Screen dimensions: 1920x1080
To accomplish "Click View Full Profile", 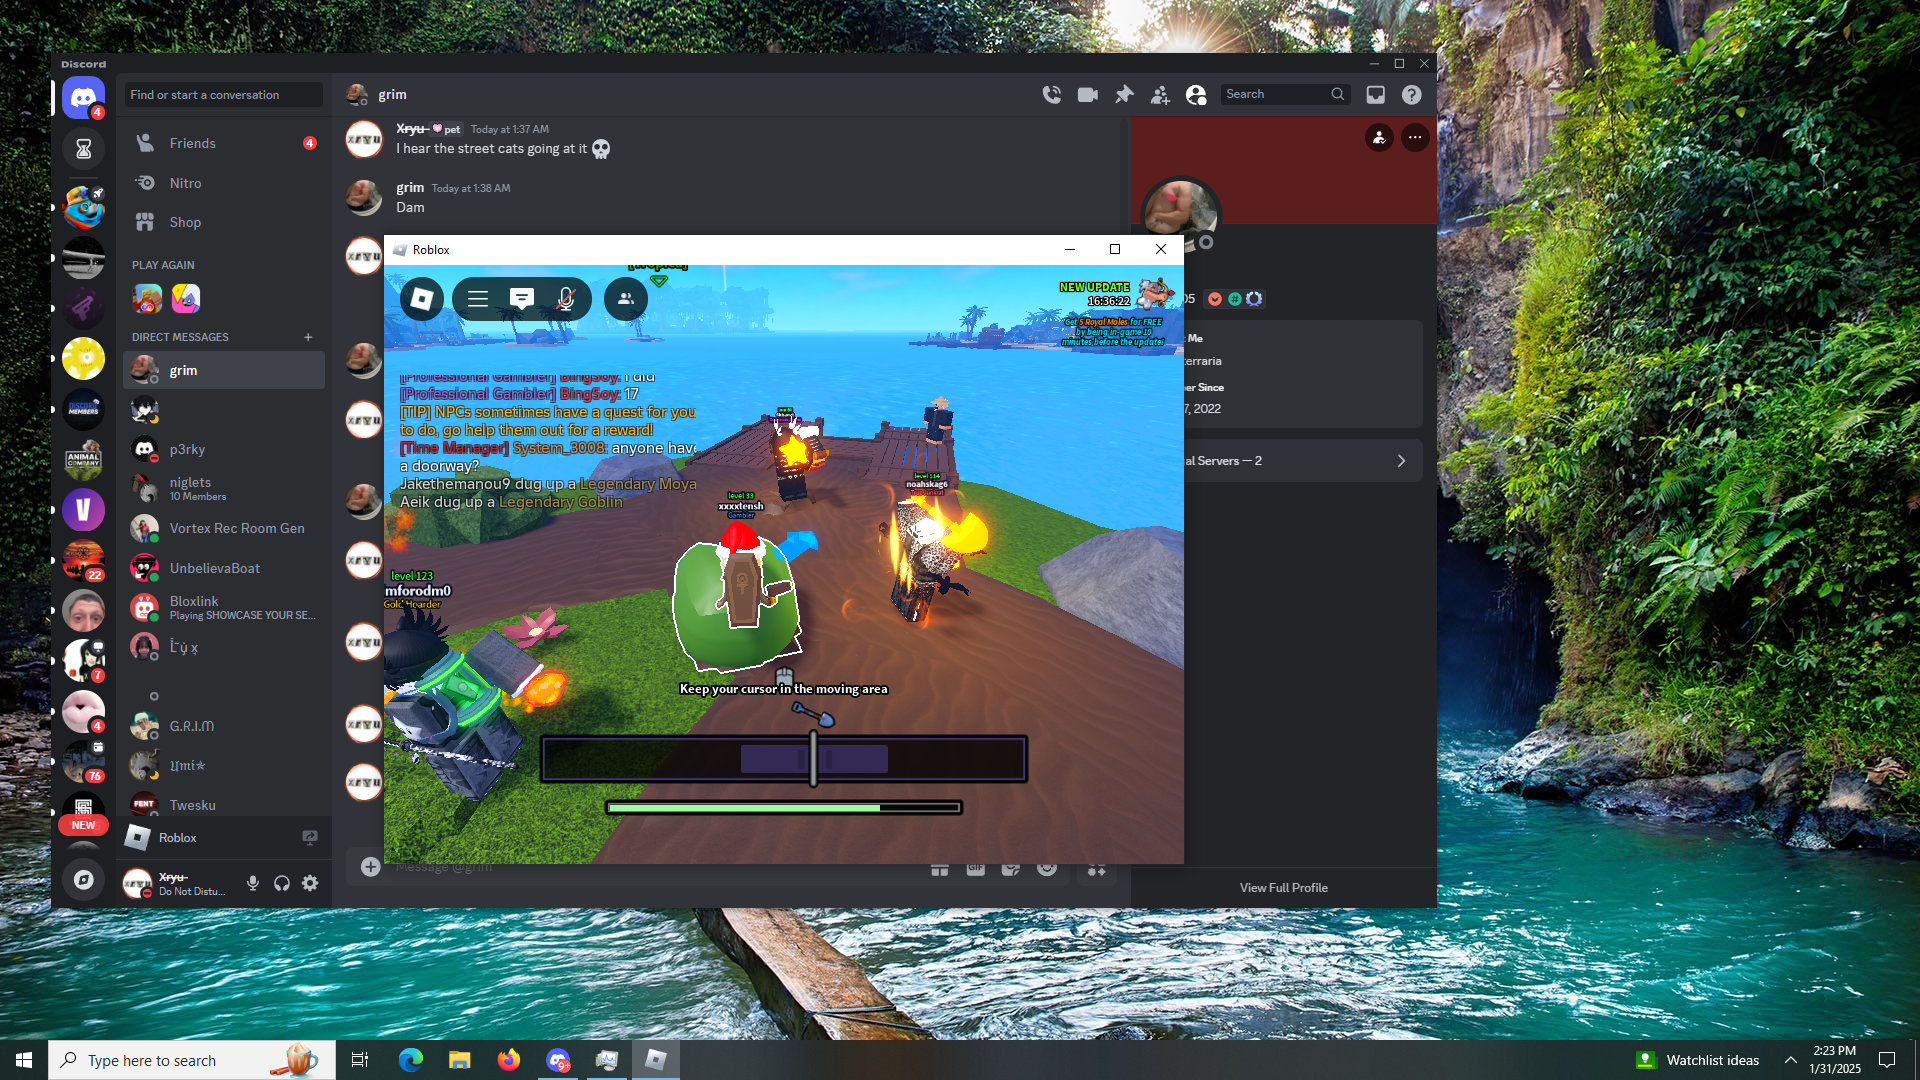I will click(1283, 887).
